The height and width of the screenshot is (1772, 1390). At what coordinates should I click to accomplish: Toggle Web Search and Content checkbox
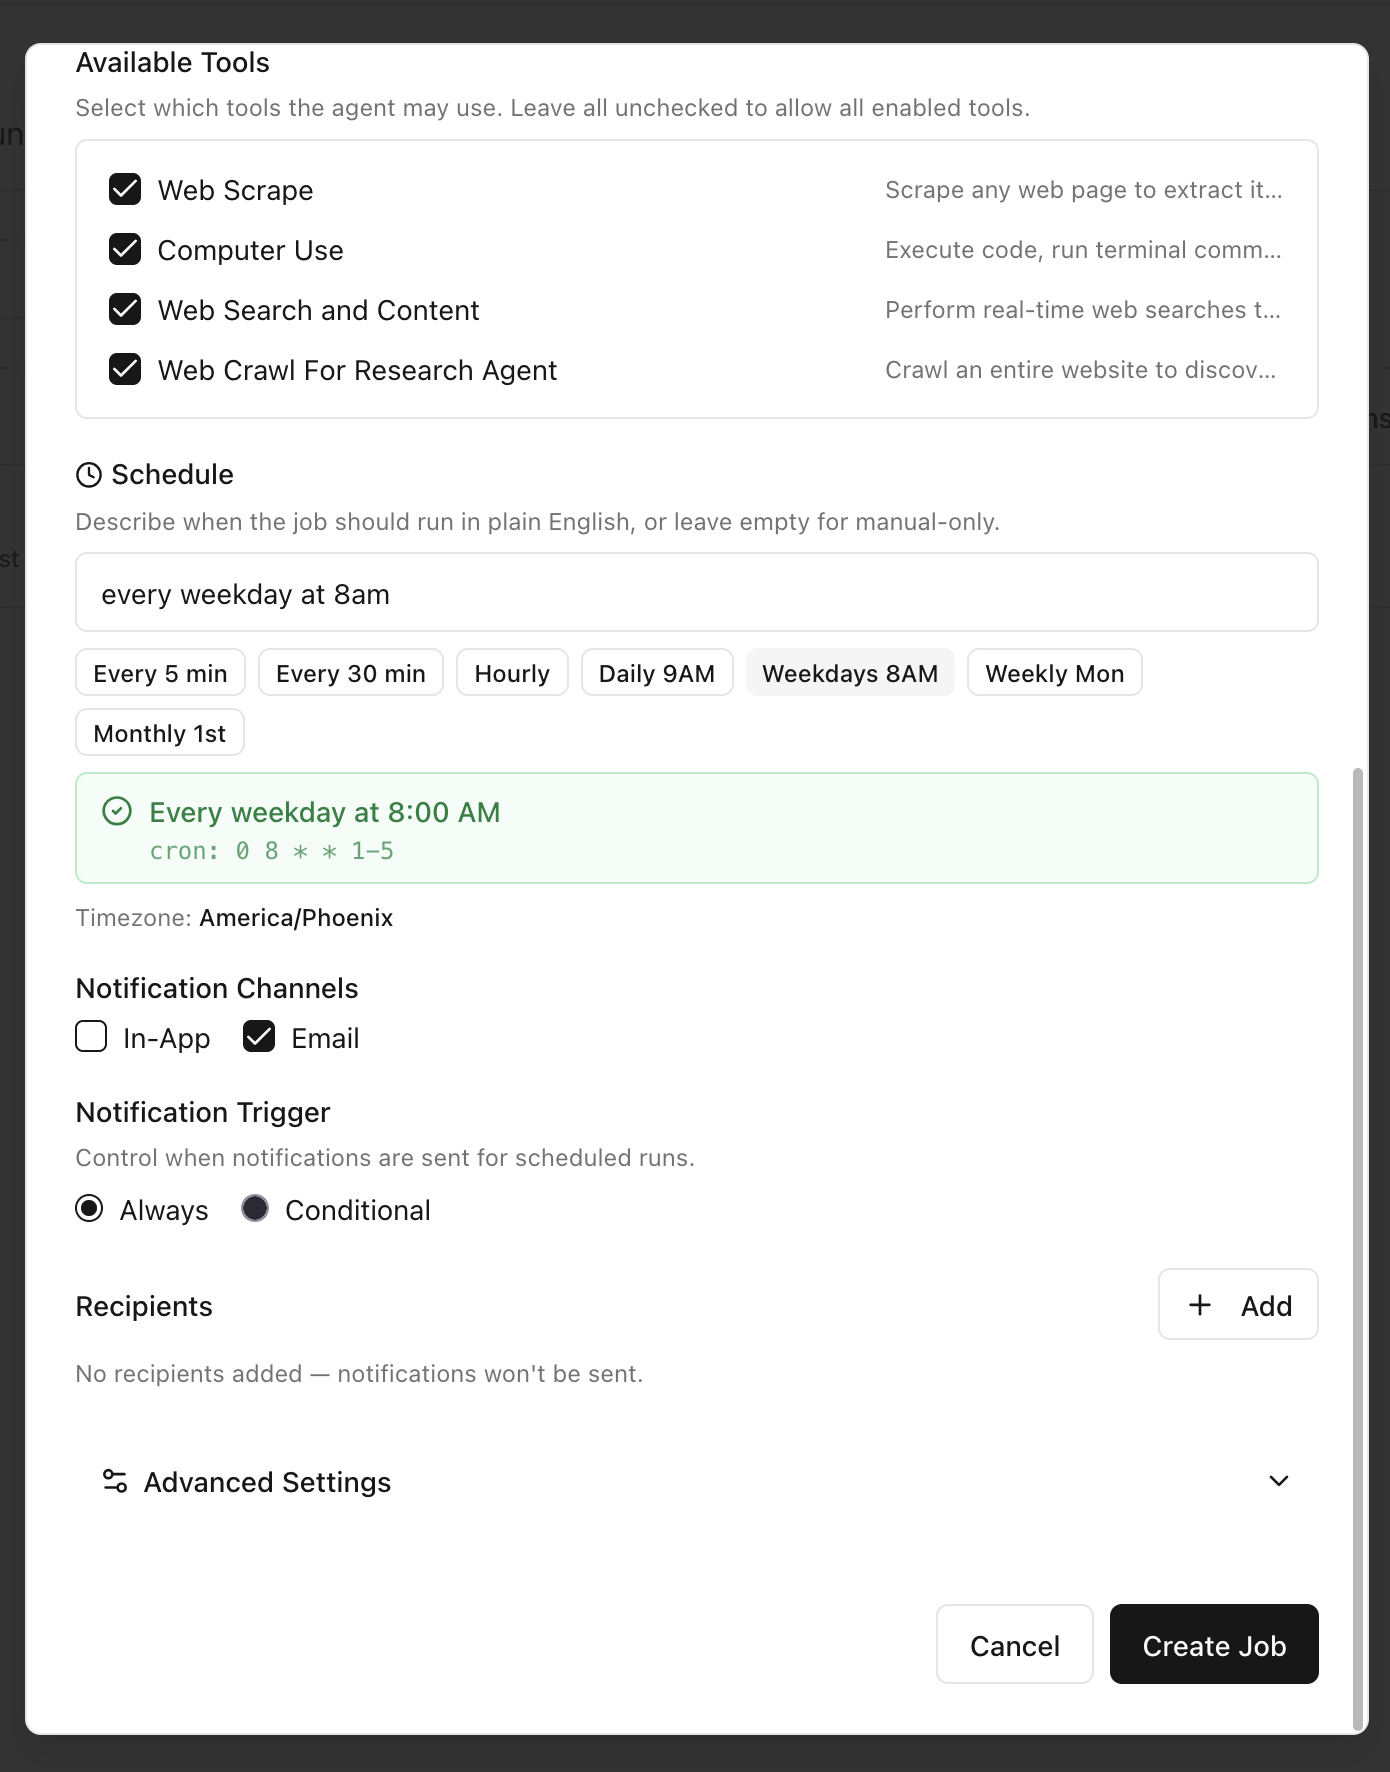coord(125,309)
